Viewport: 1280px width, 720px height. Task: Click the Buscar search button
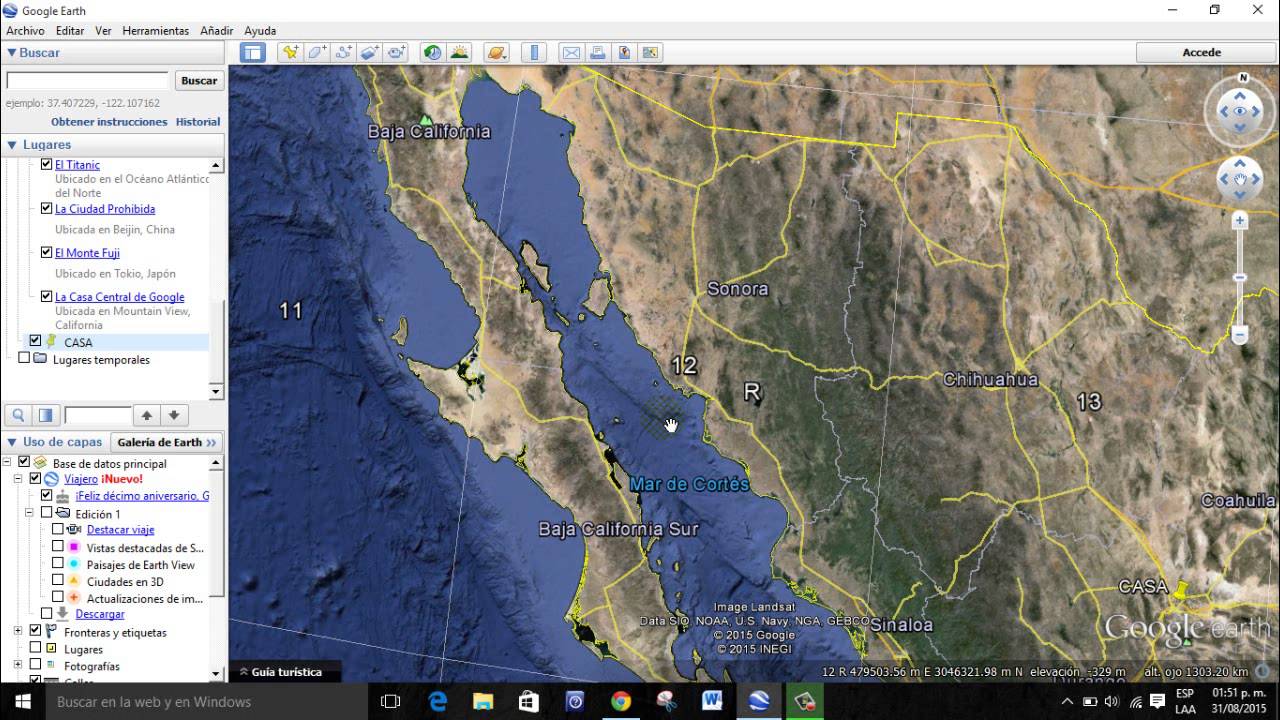pos(199,81)
